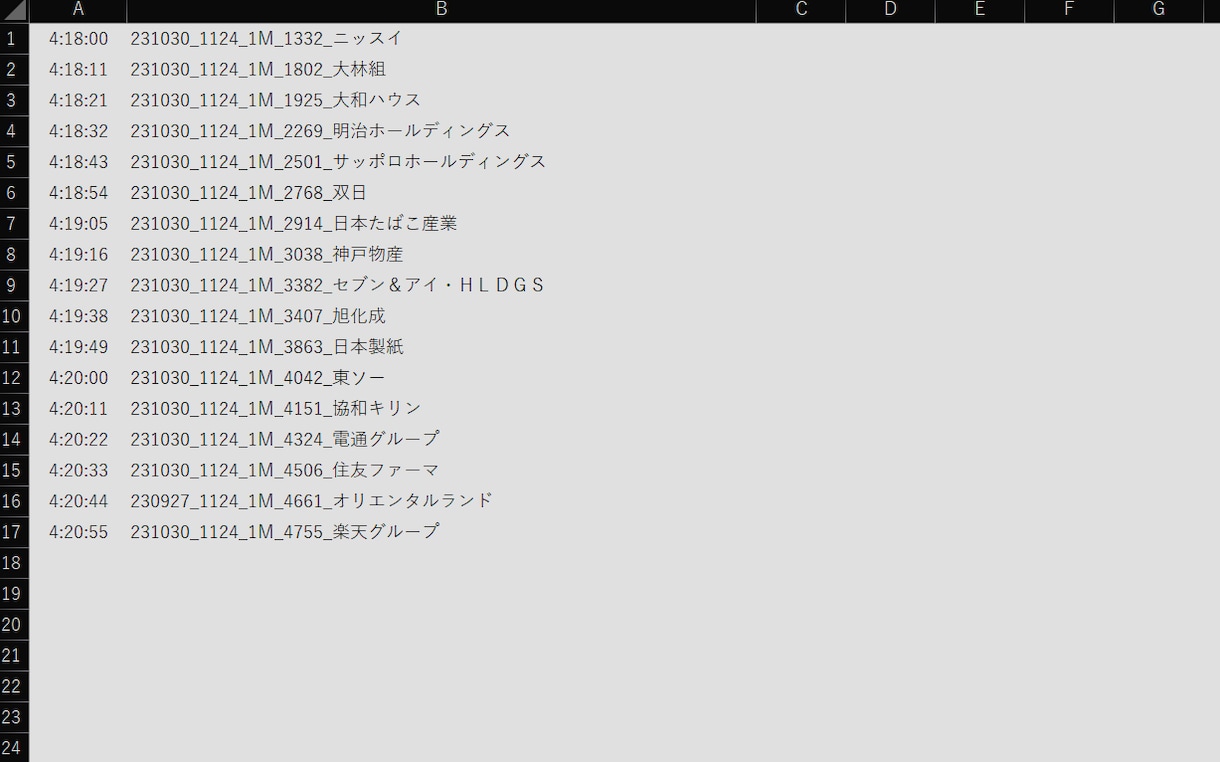Click cell with time 4:20:11
This screenshot has width=1220, height=762.
(78, 409)
